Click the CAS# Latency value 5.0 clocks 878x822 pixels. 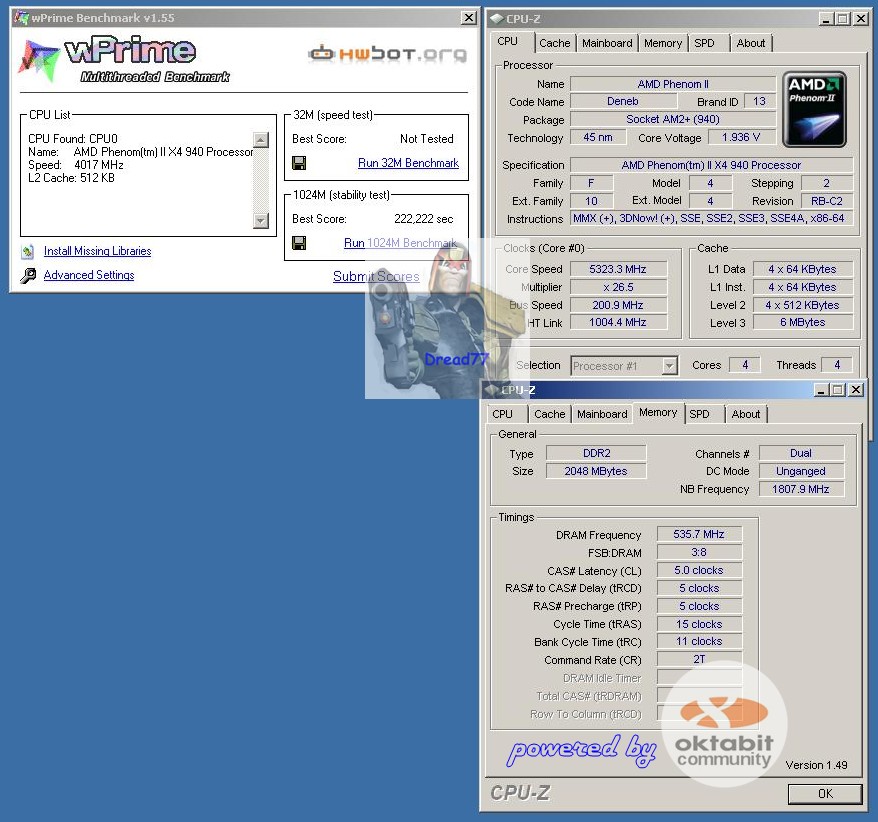(x=699, y=570)
